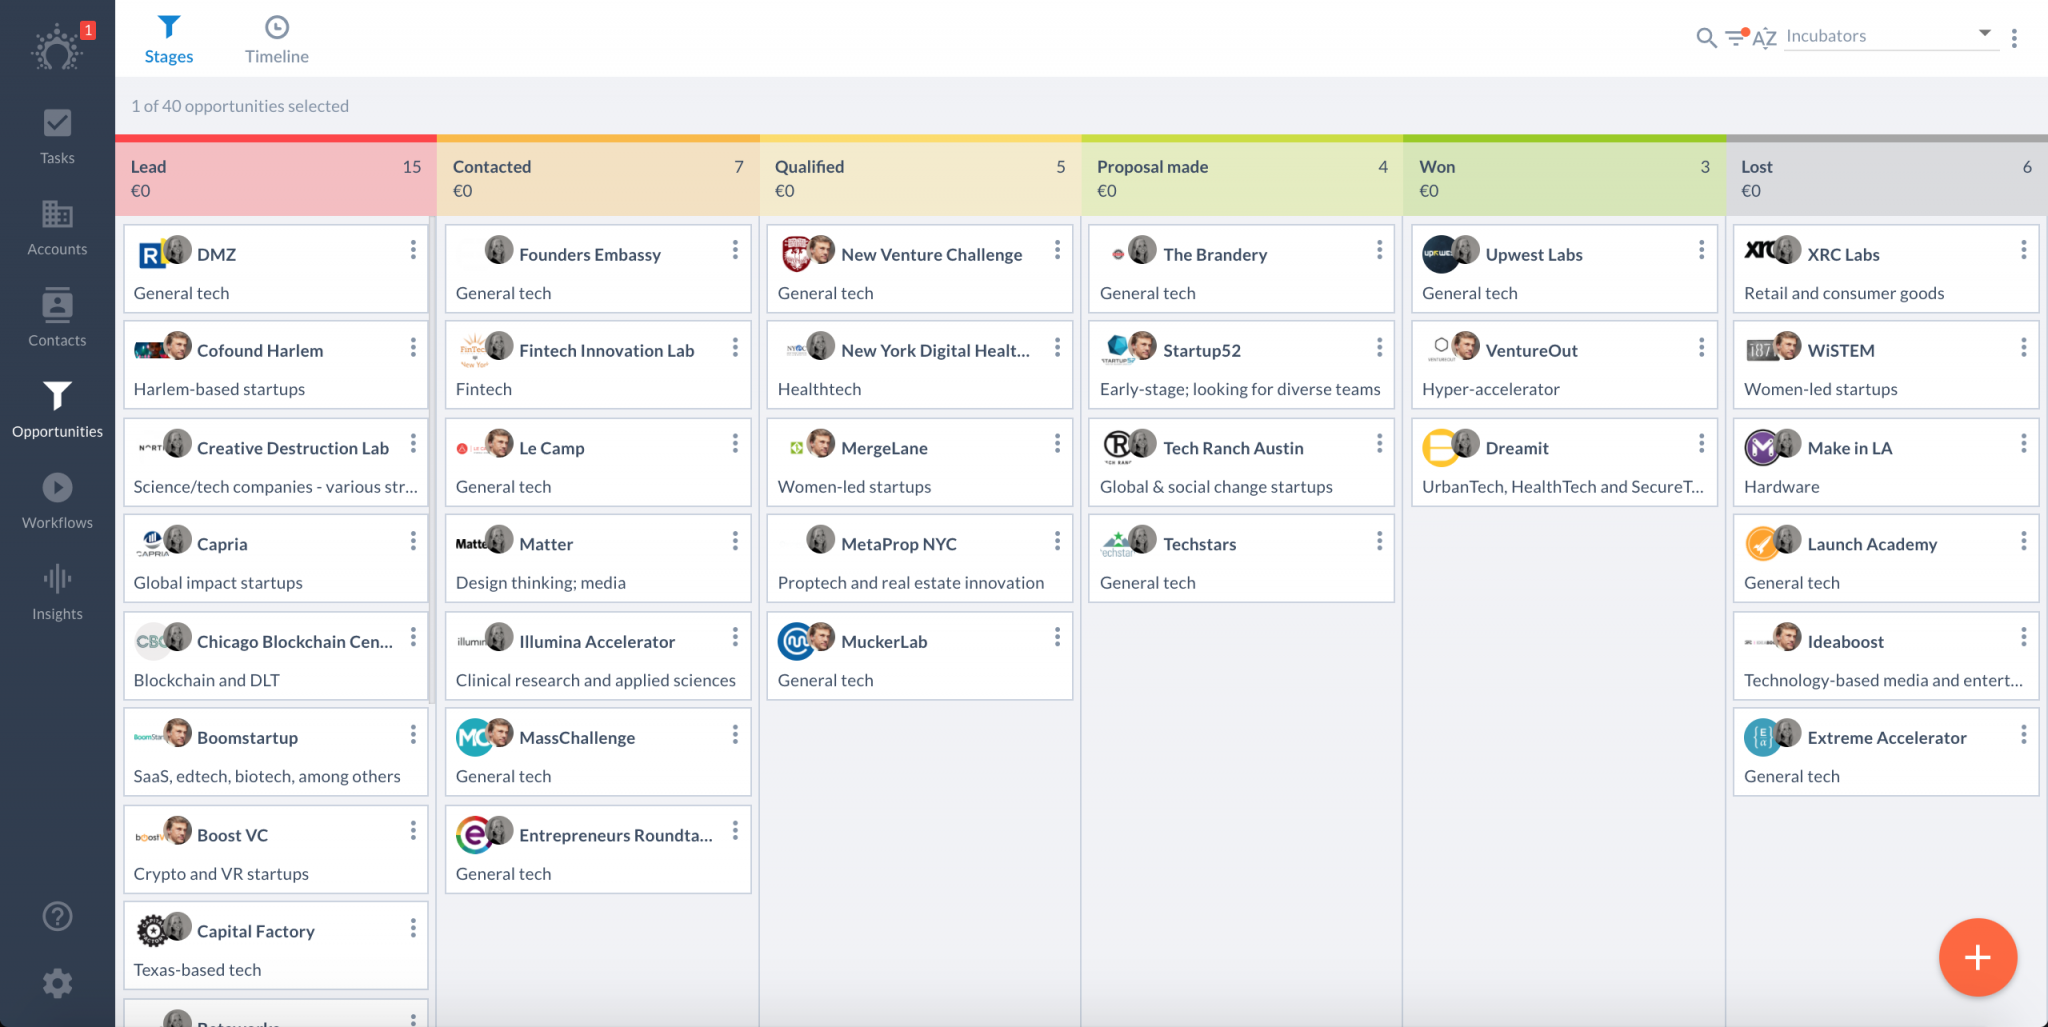Switch to the Timeline tab

(277, 40)
